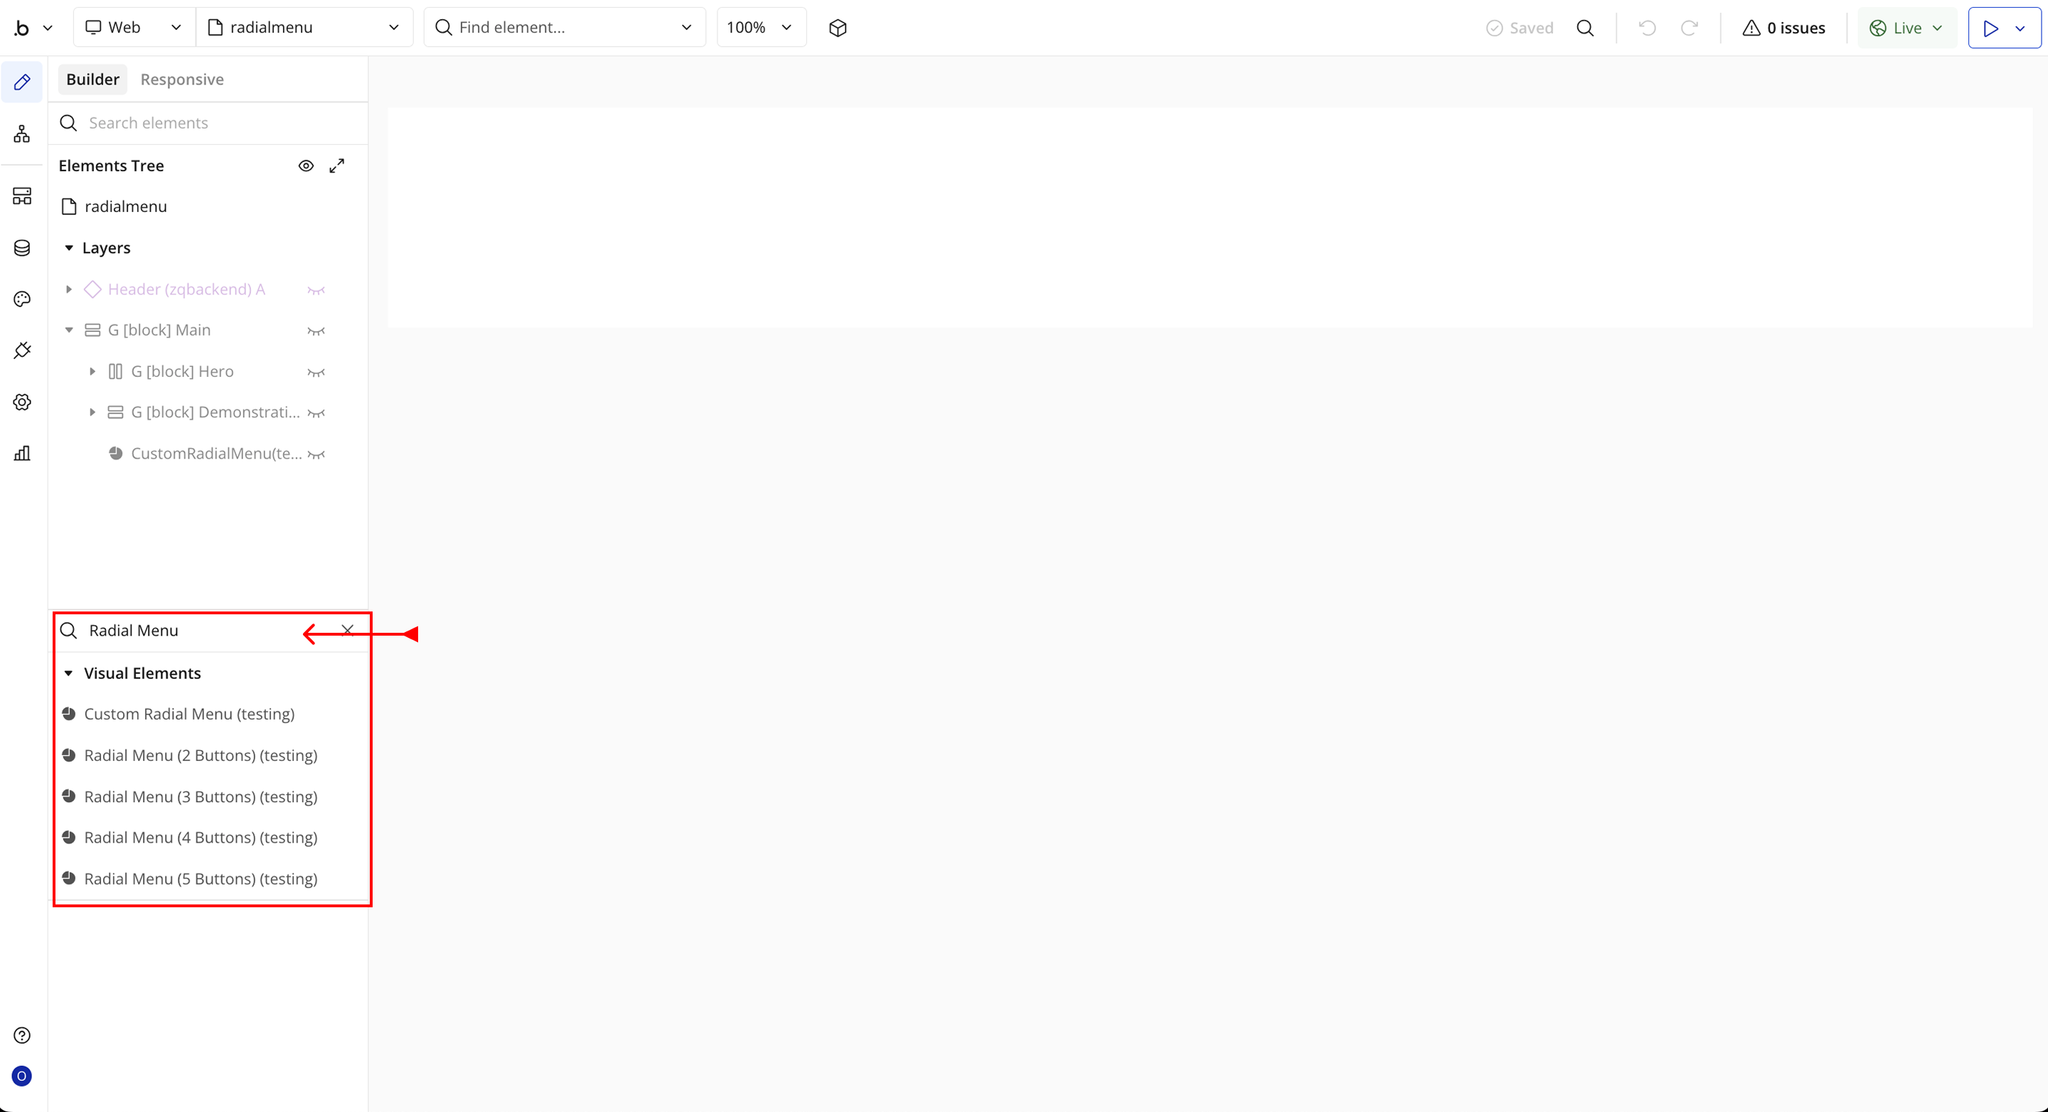Viewport: 2048px width, 1112px height.
Task: Open the Logs chart icon
Action: pos(22,453)
